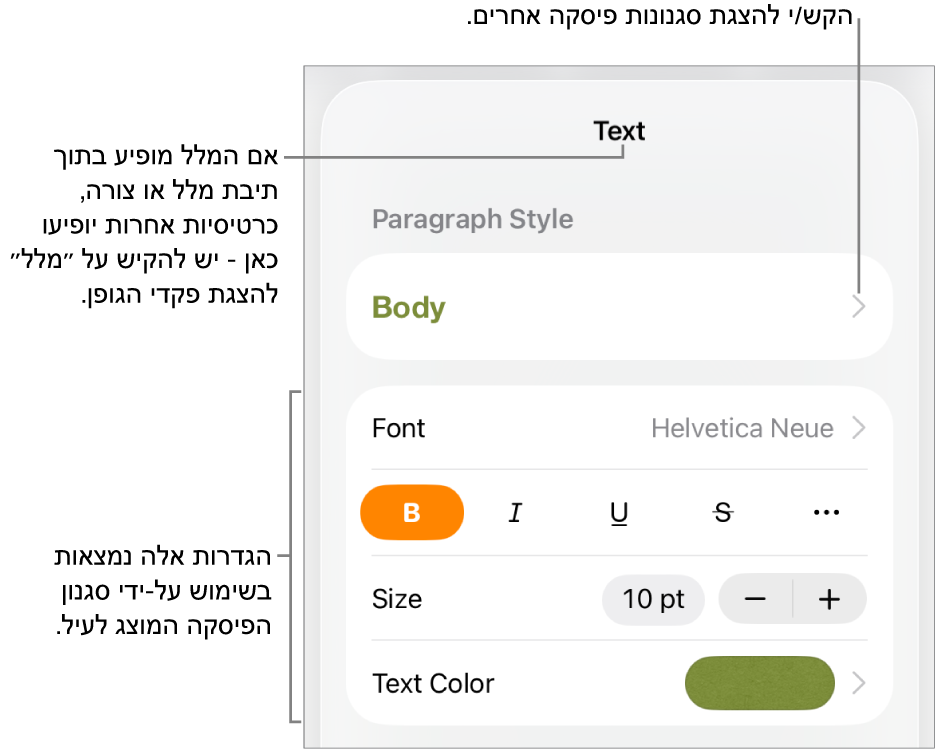Click the Size label

[x=397, y=599]
